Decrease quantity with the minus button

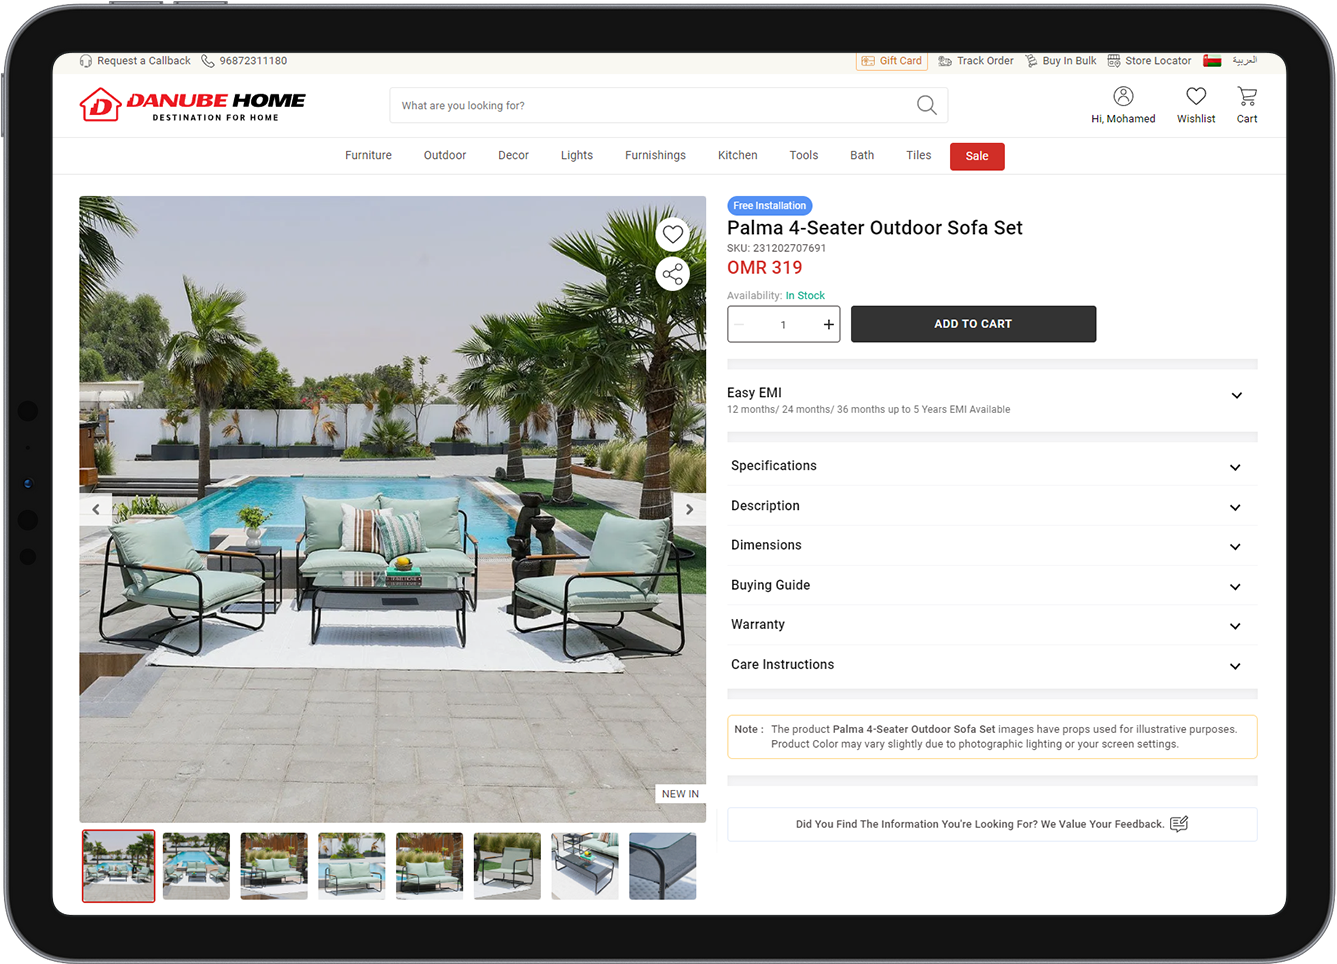[x=740, y=324]
